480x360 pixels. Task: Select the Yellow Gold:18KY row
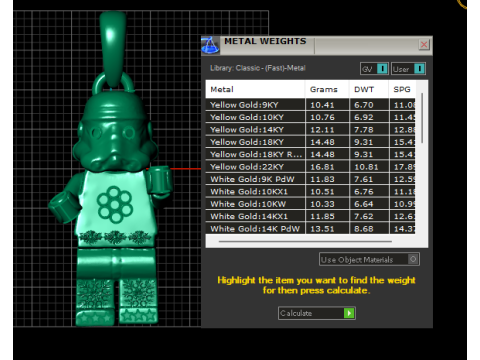pos(310,142)
